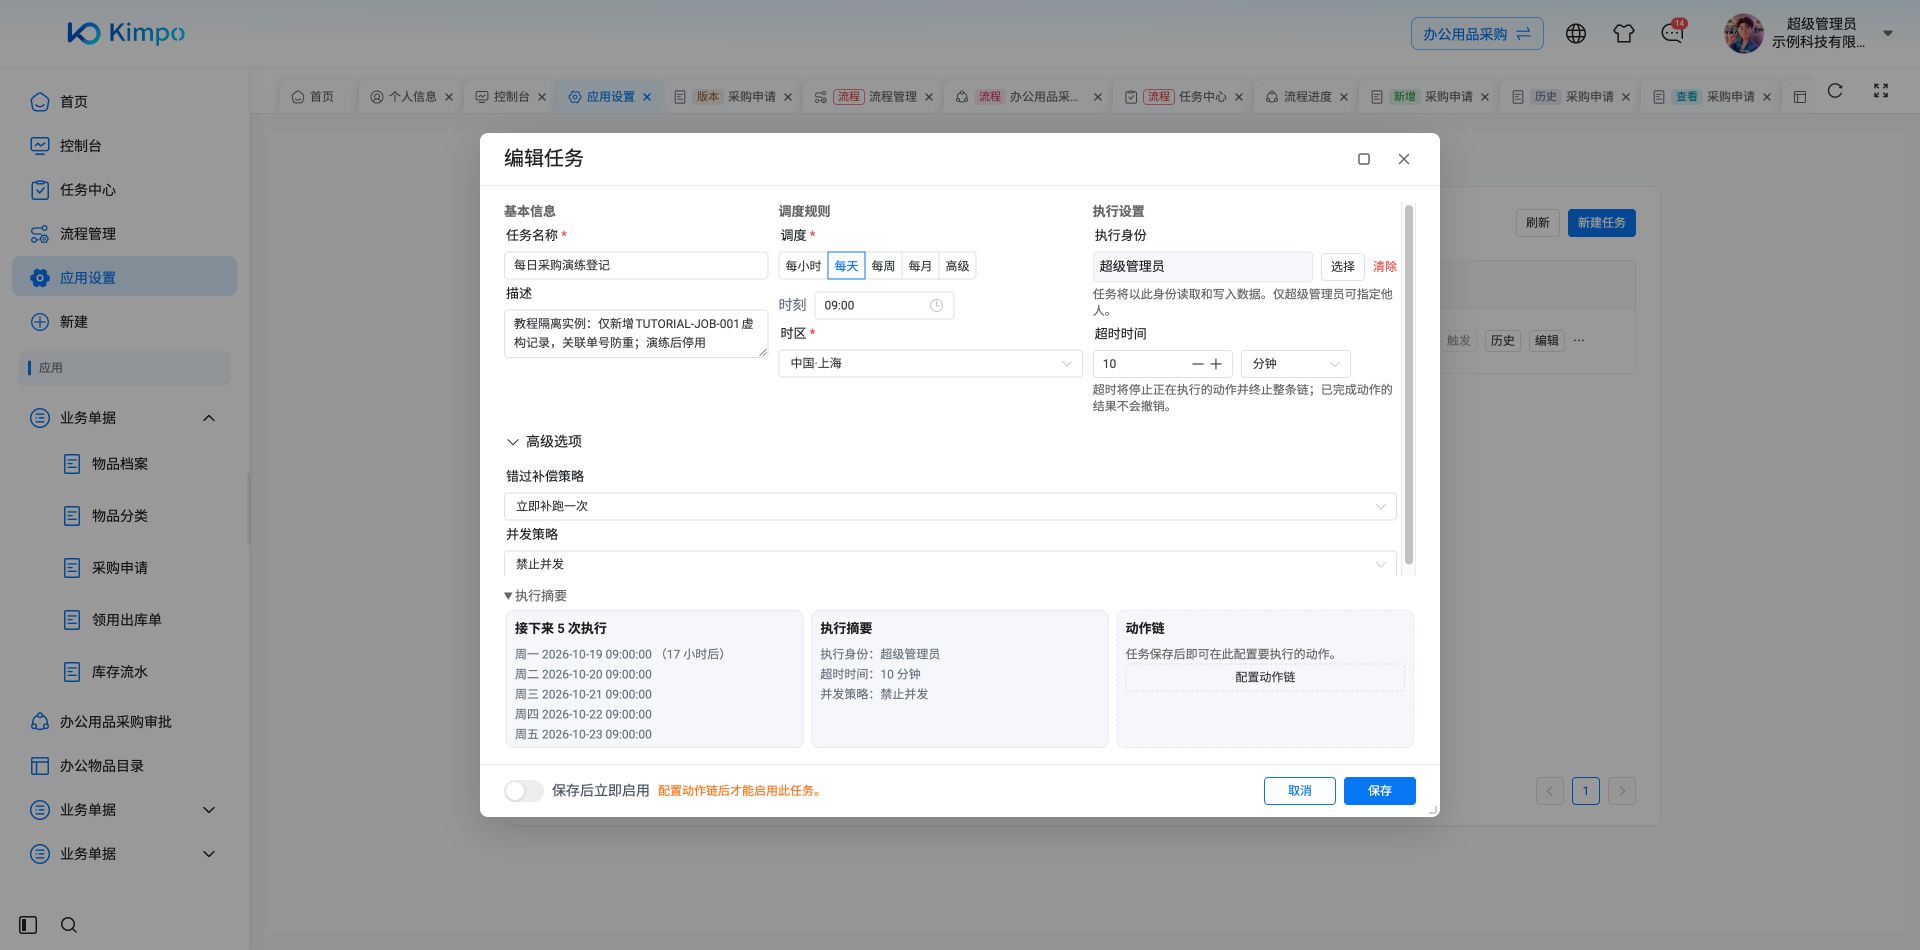This screenshot has width=1920, height=950.
Task: Click the refresh page icon in tab bar
Action: coord(1835,91)
